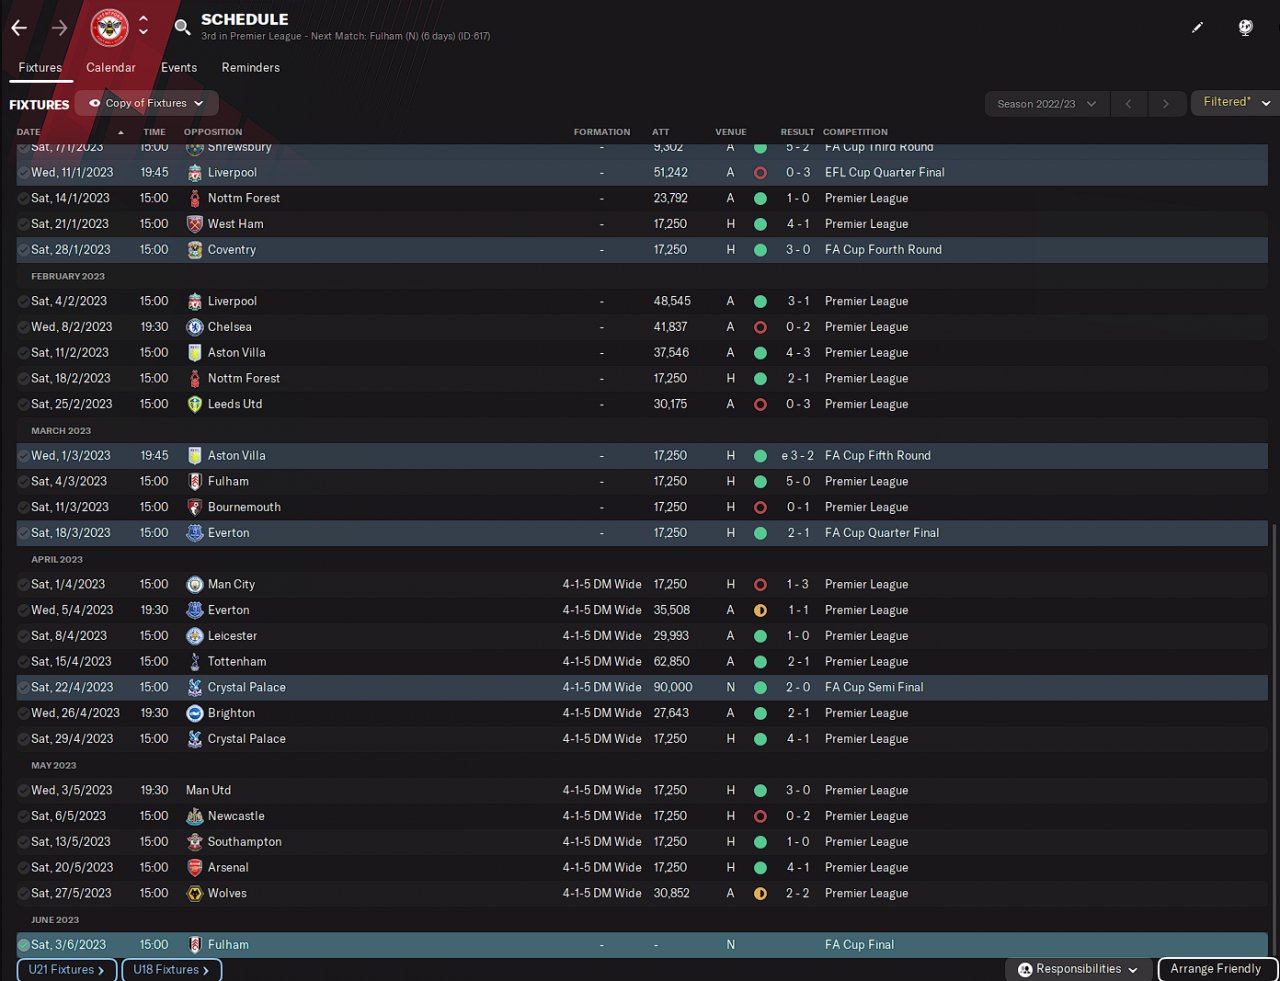The width and height of the screenshot is (1280, 981).
Task: Open the Copy of Fixtures view dropdown
Action: tap(146, 103)
